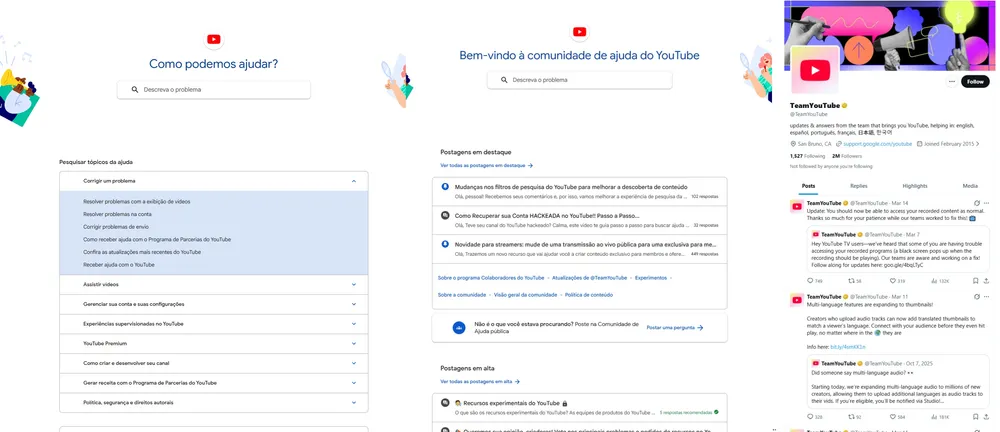
Task: Click the chevron next to 'Joined February 2015'
Action: point(978,144)
